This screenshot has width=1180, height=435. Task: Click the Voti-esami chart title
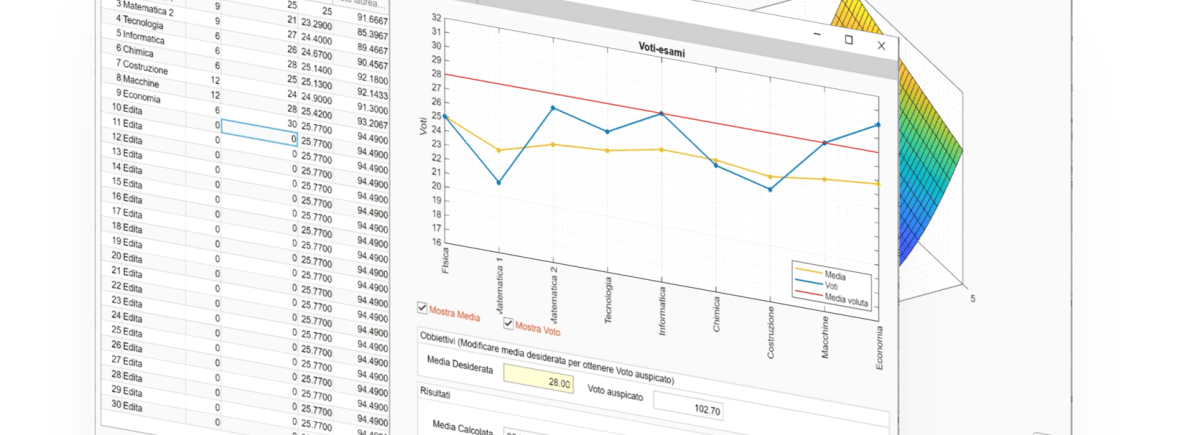click(662, 48)
